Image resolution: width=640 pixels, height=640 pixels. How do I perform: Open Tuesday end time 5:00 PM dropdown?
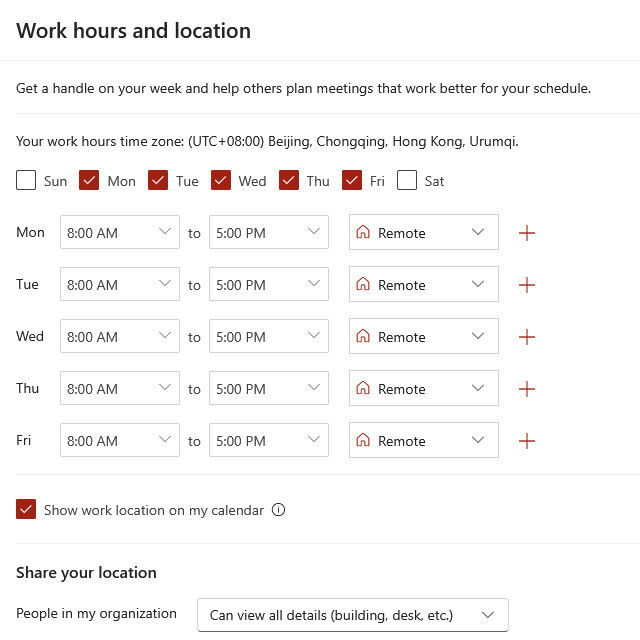point(269,285)
